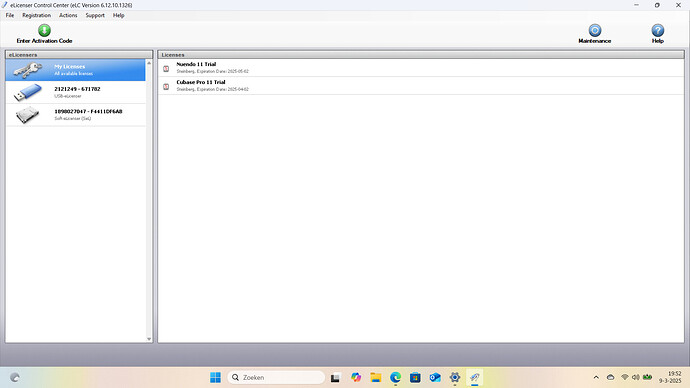Open Task View on the taskbar
The height and width of the screenshot is (388, 690).
[335, 377]
